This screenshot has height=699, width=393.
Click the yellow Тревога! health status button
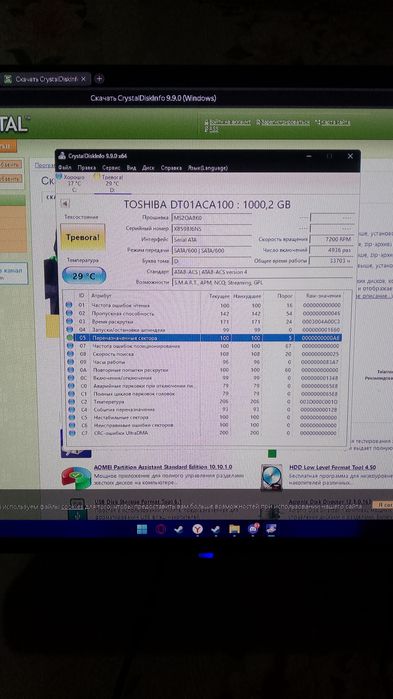coord(83,237)
